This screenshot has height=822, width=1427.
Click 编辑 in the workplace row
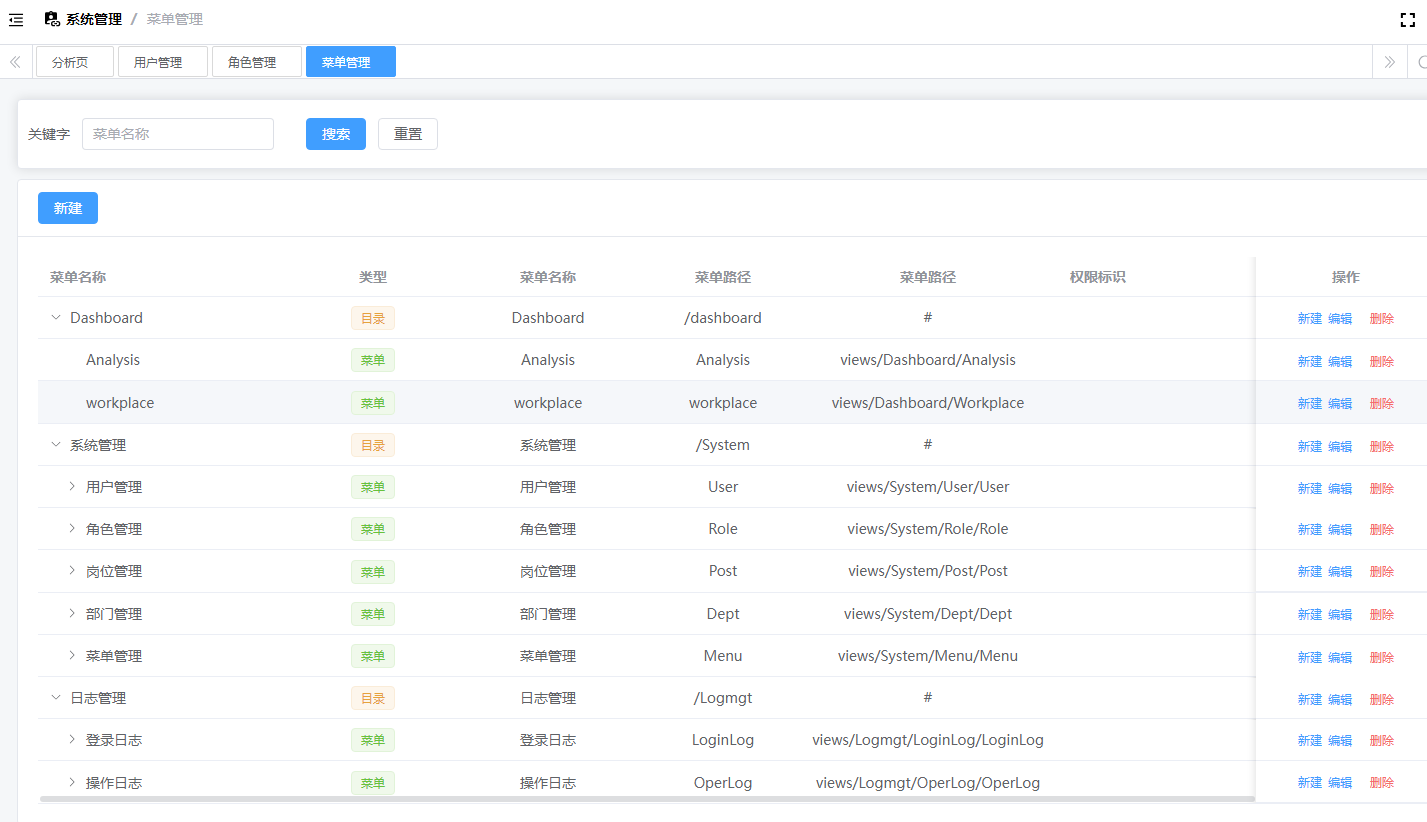point(1340,403)
